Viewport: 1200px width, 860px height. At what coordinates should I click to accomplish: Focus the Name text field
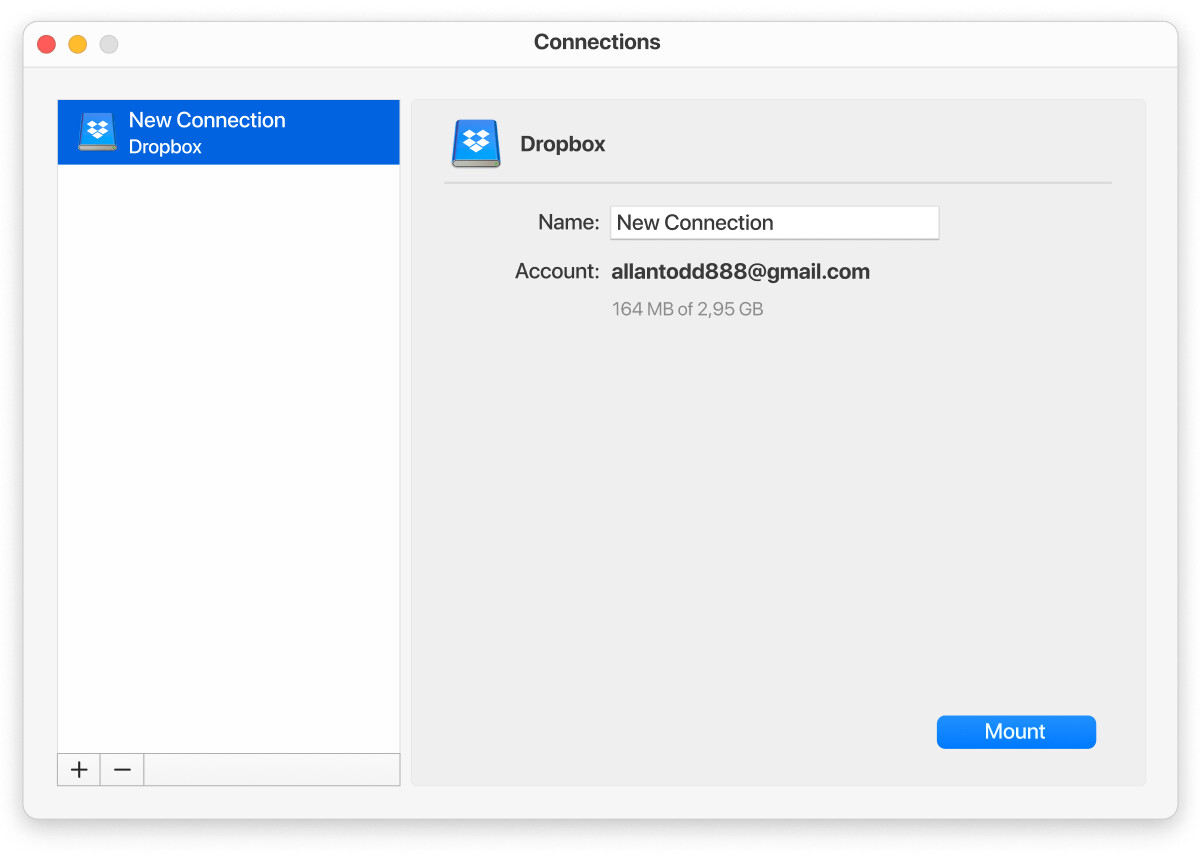click(774, 223)
